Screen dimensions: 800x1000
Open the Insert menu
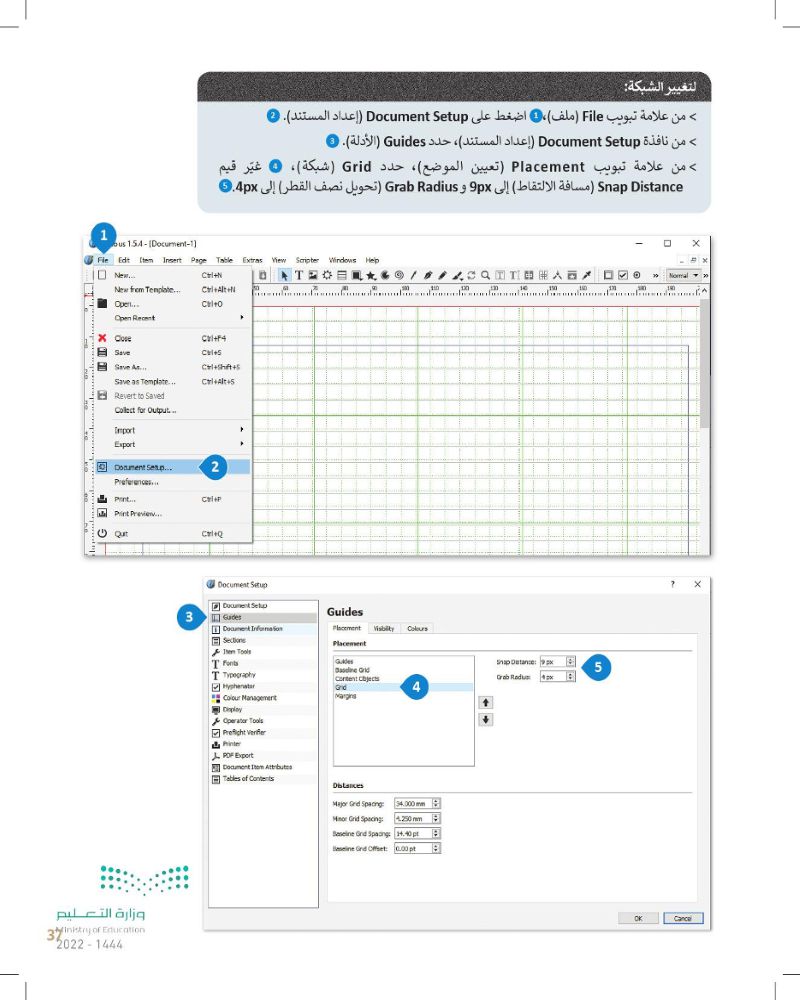[172, 260]
